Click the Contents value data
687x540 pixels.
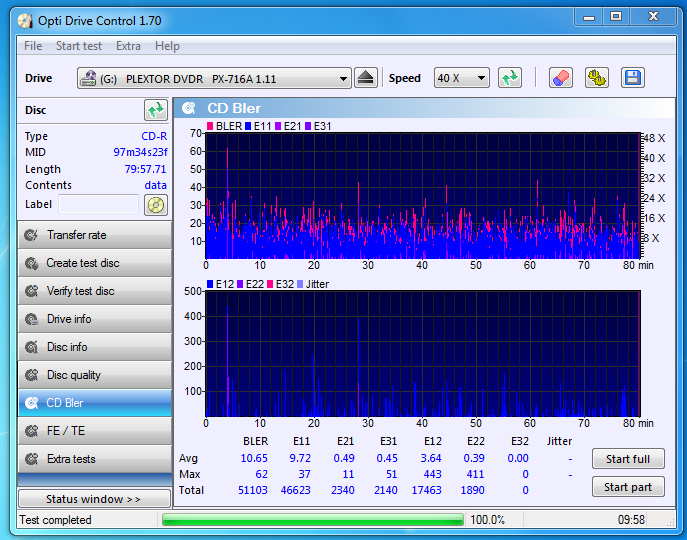(156, 185)
